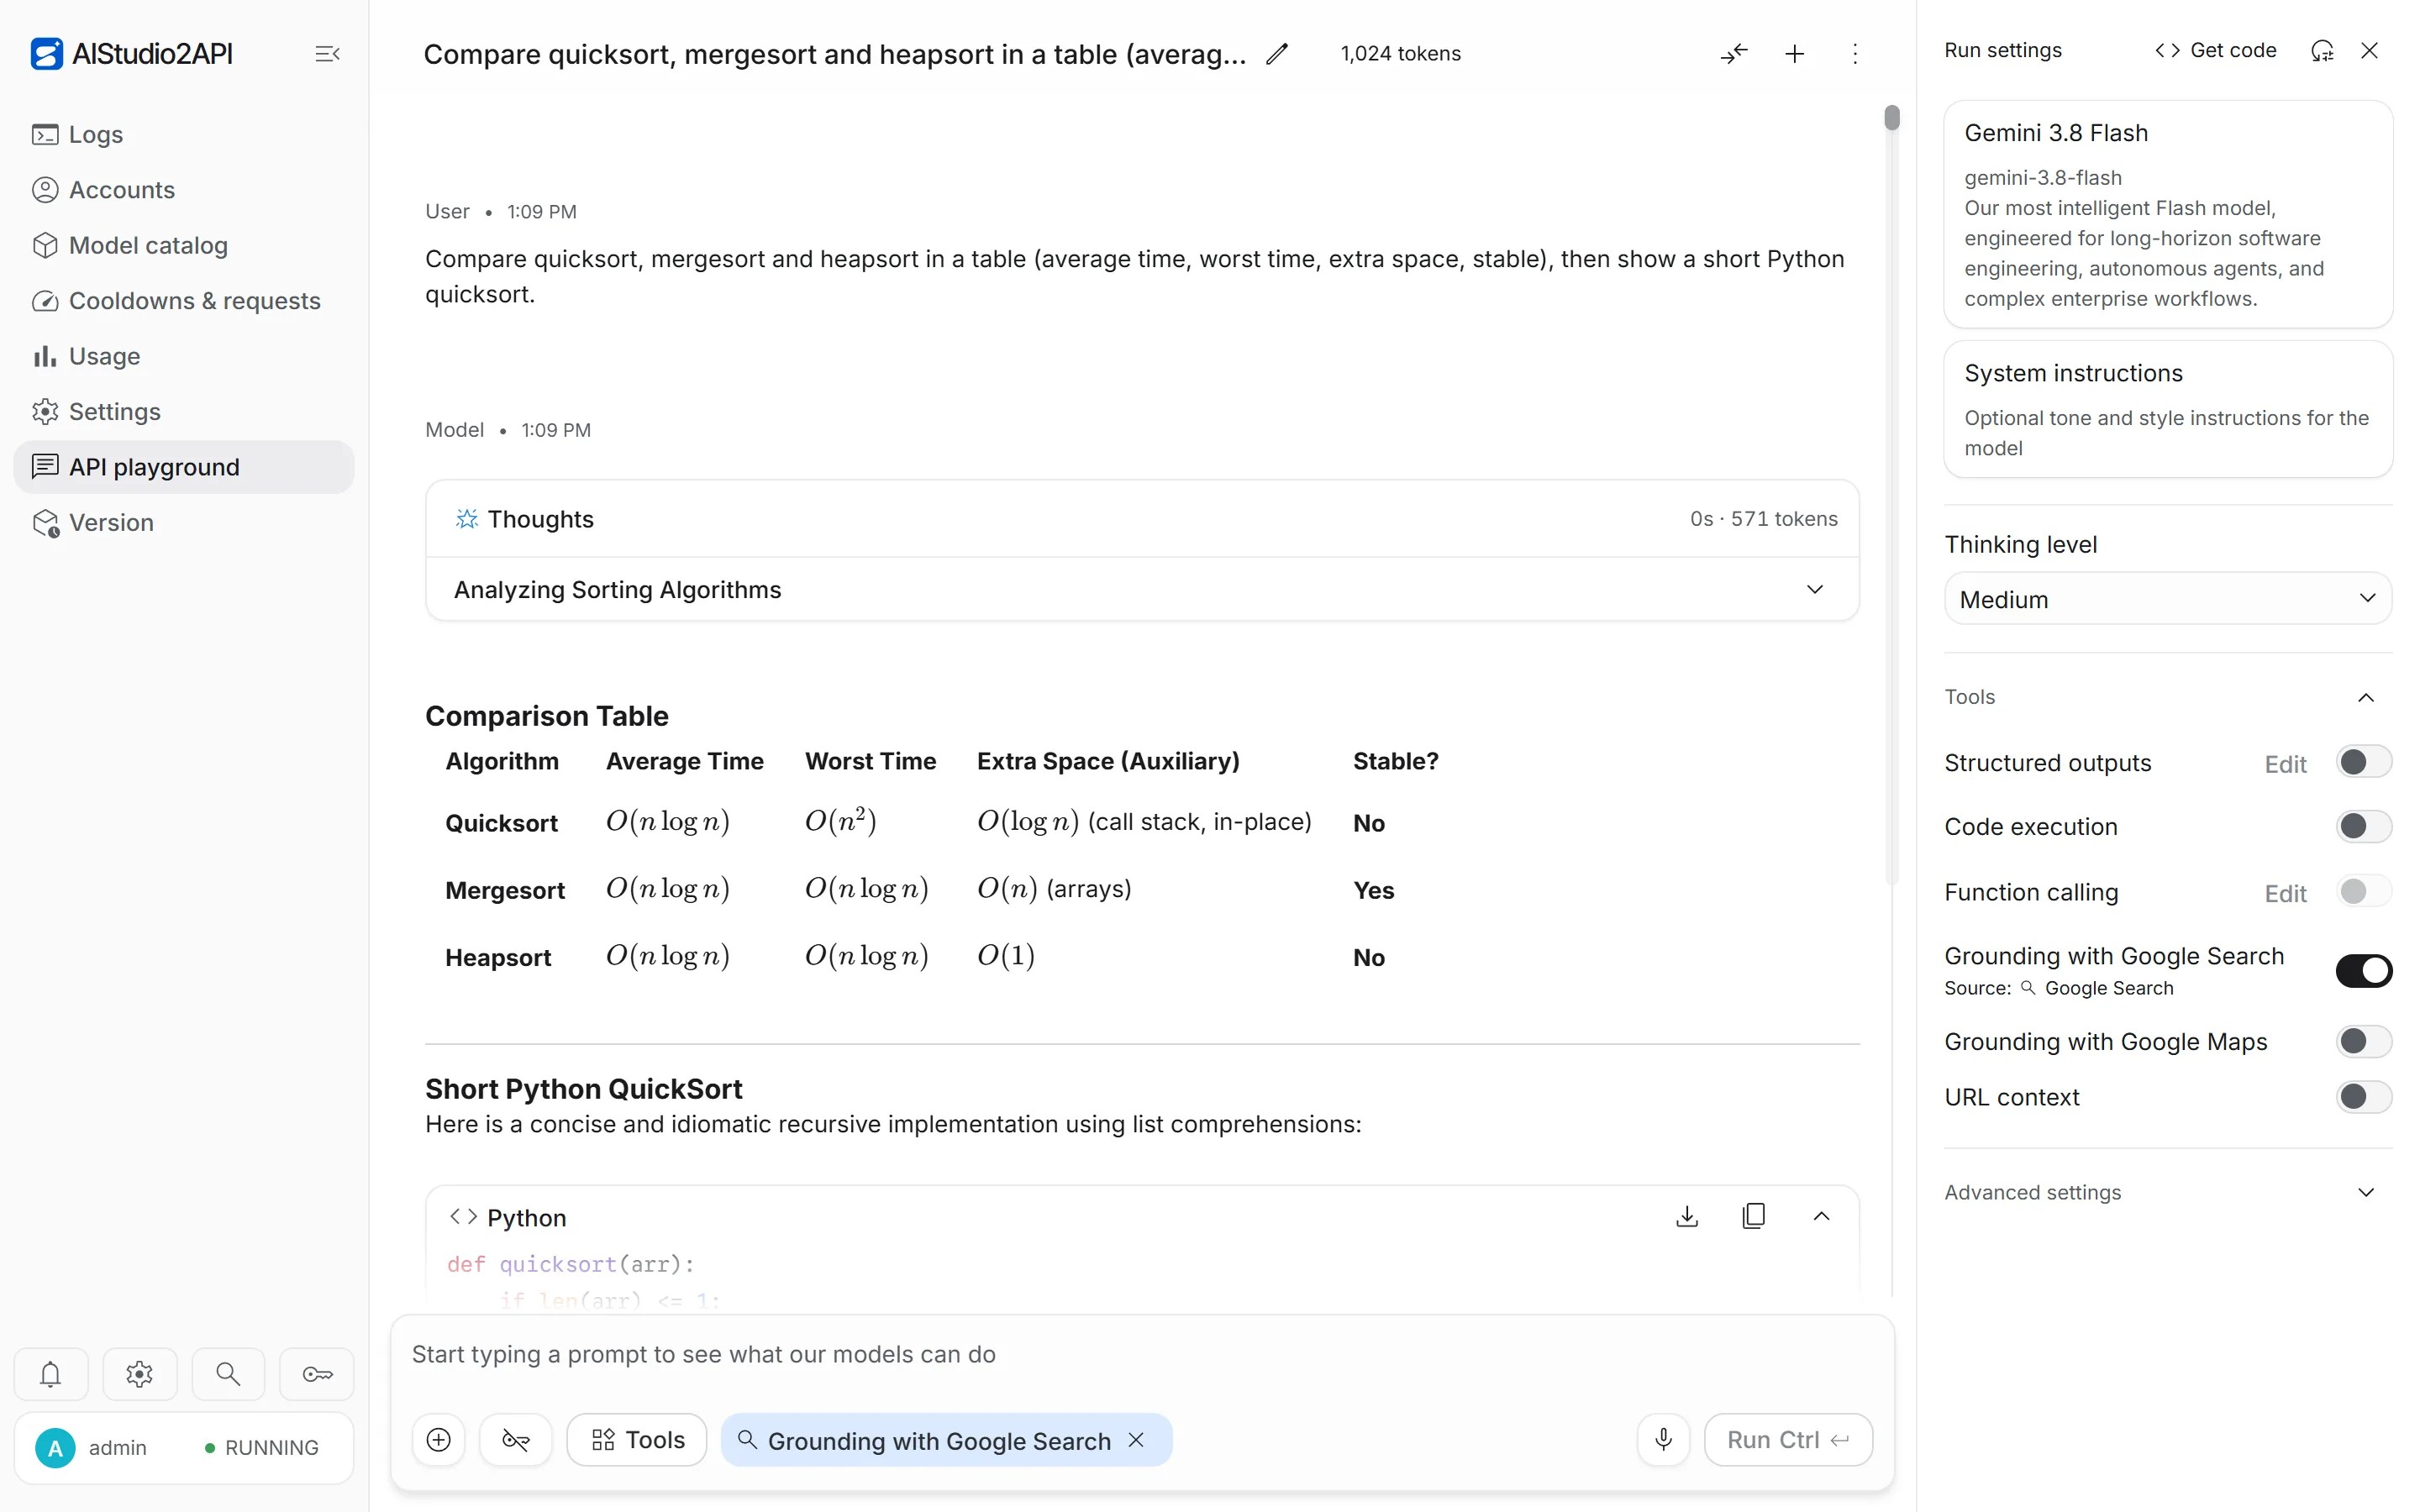Click the microphone voice input icon

click(1663, 1440)
